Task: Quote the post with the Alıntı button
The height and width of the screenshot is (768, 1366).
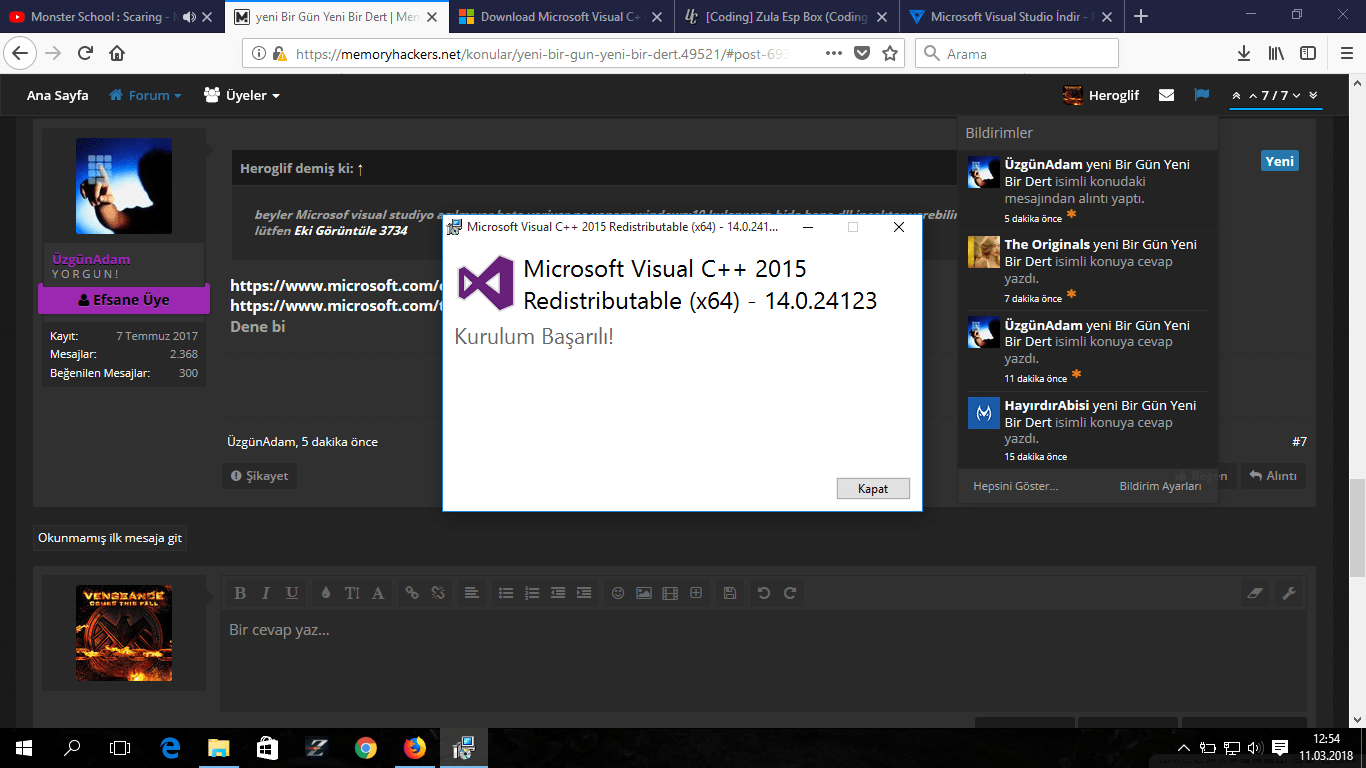Action: 1273,476
